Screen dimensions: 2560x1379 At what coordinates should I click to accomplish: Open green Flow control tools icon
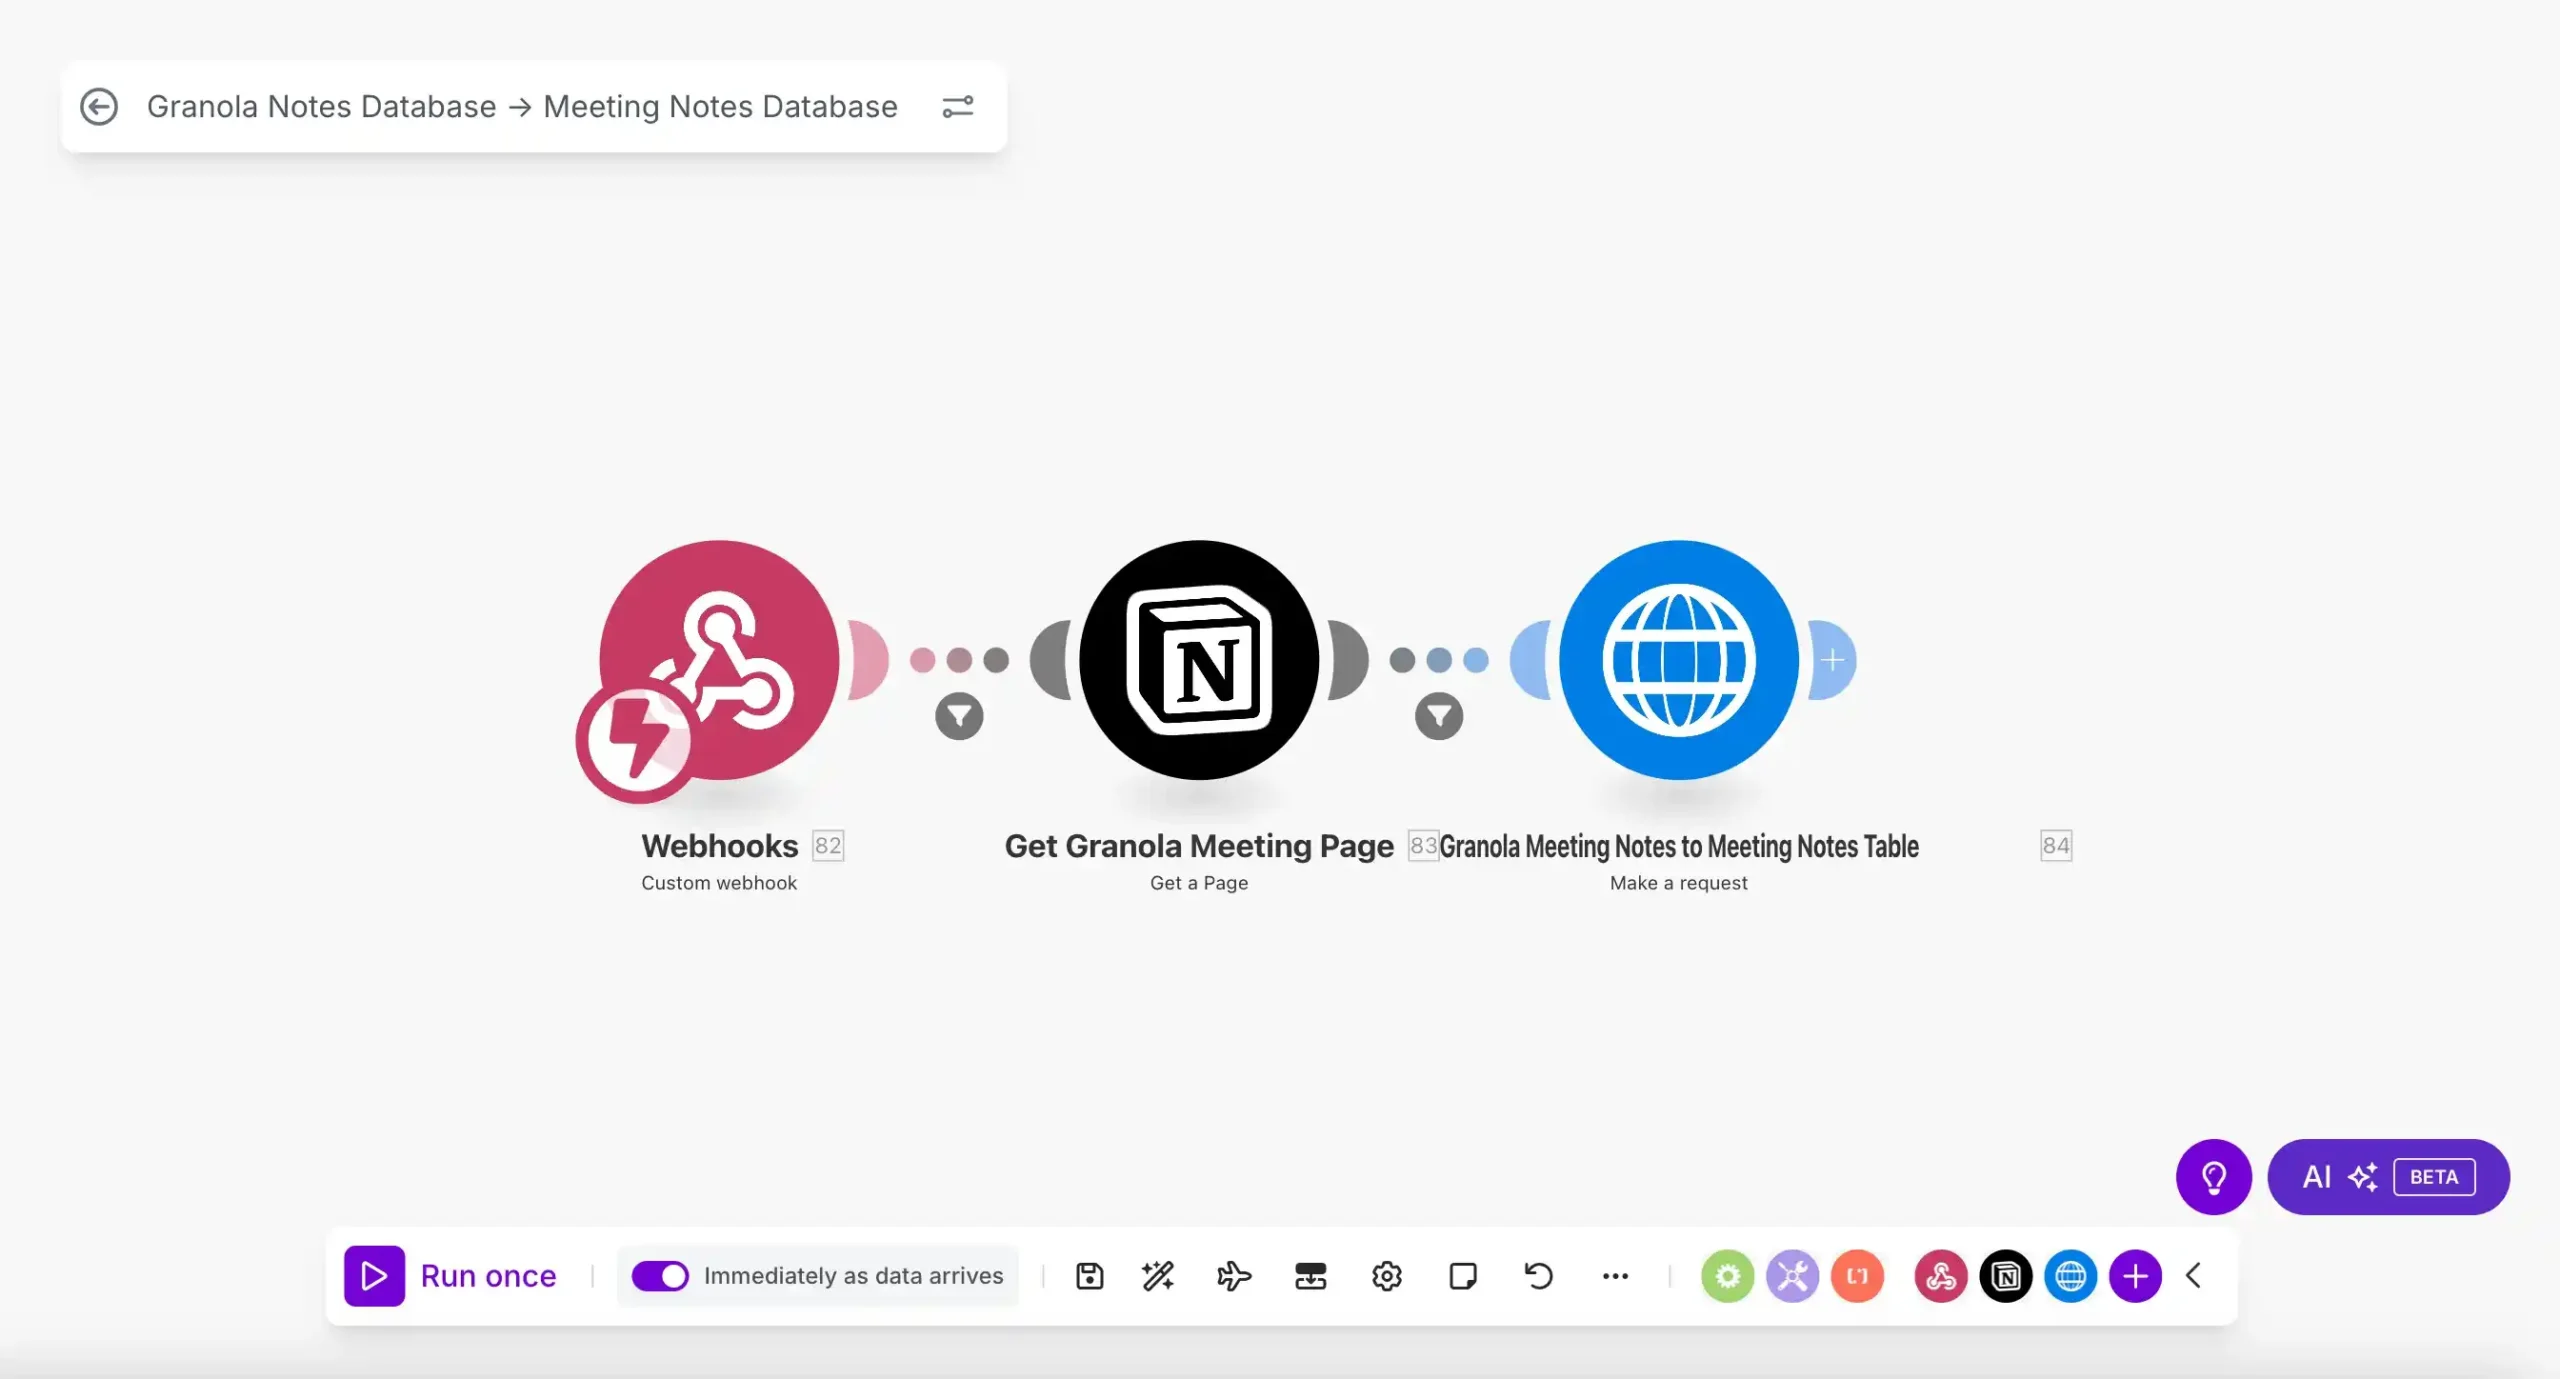[1727, 1276]
